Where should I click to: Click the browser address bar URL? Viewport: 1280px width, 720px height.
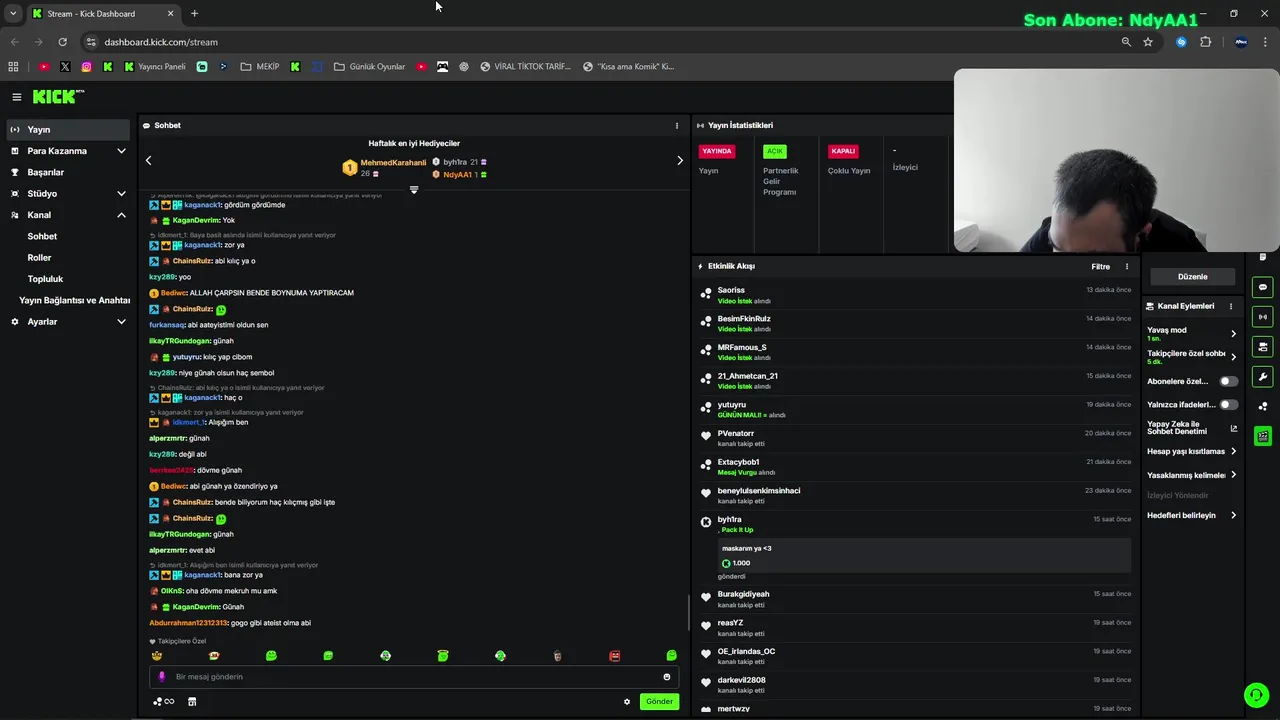tap(161, 42)
